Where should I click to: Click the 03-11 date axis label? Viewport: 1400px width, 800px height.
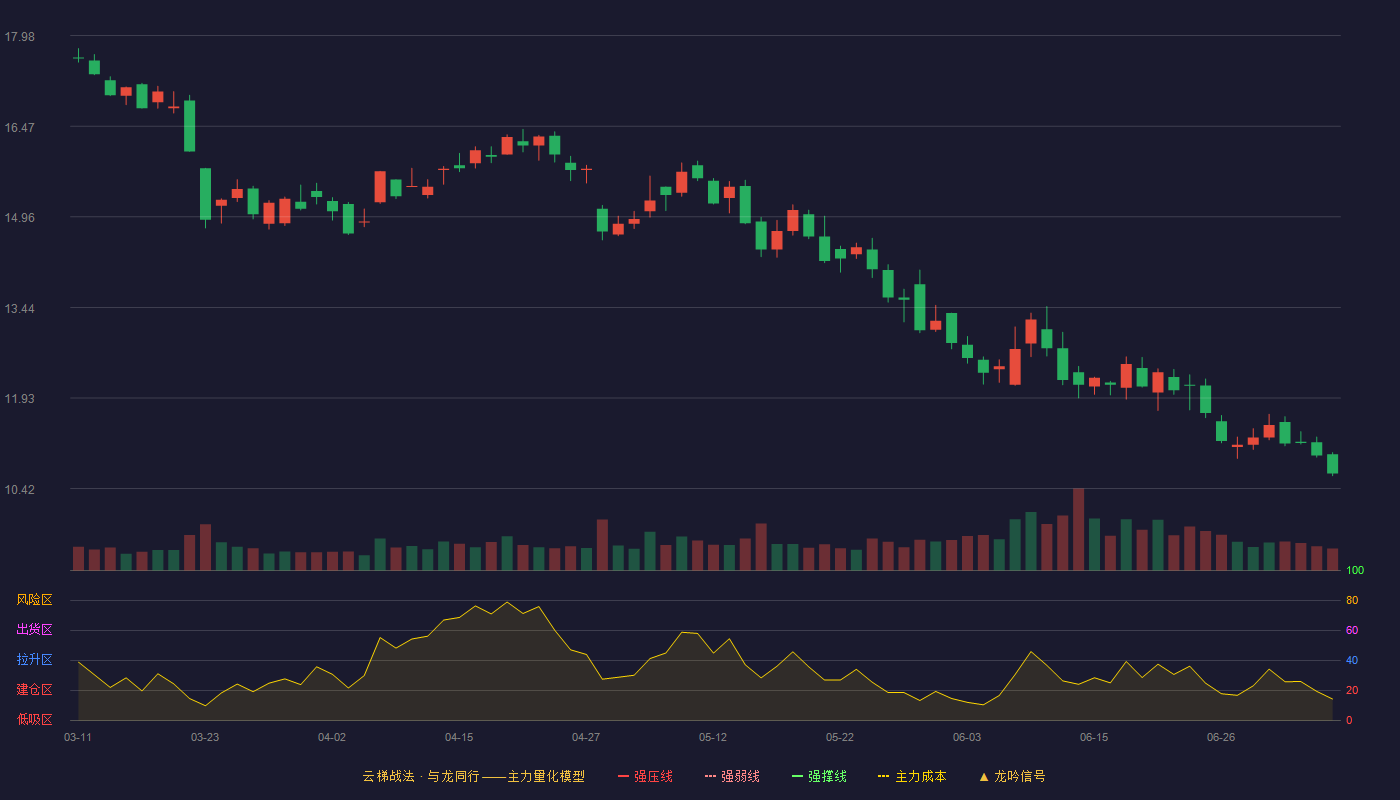tap(78, 737)
